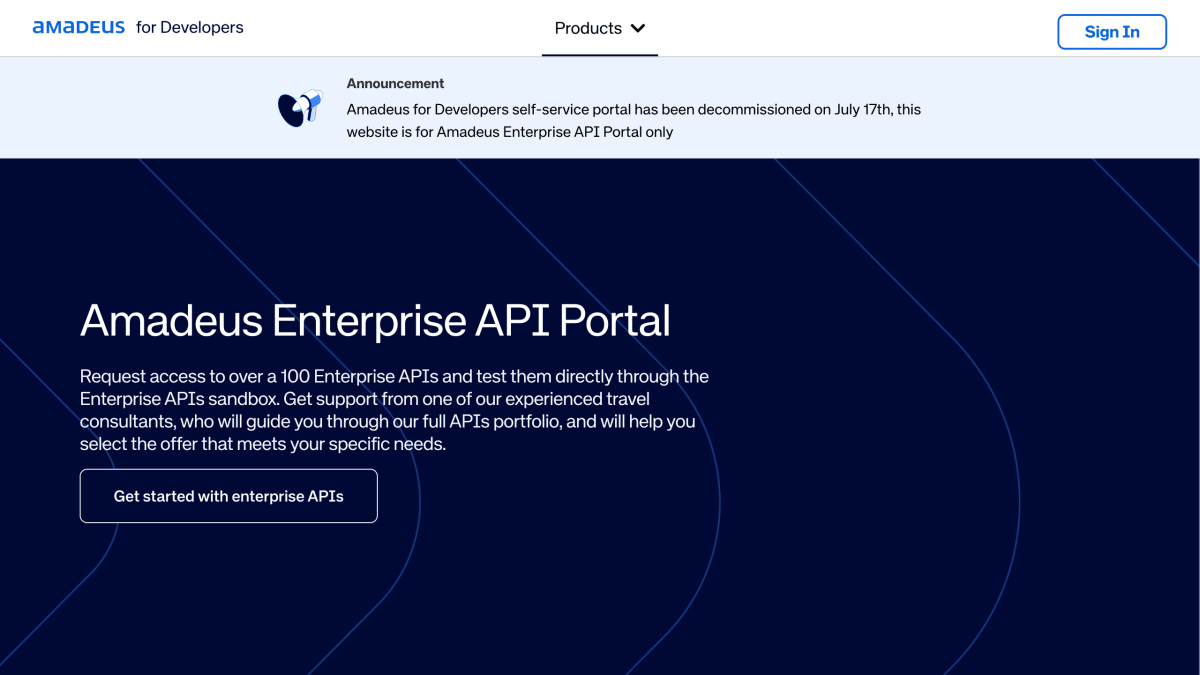Click the decommissioned portal announcement message

click(634, 120)
